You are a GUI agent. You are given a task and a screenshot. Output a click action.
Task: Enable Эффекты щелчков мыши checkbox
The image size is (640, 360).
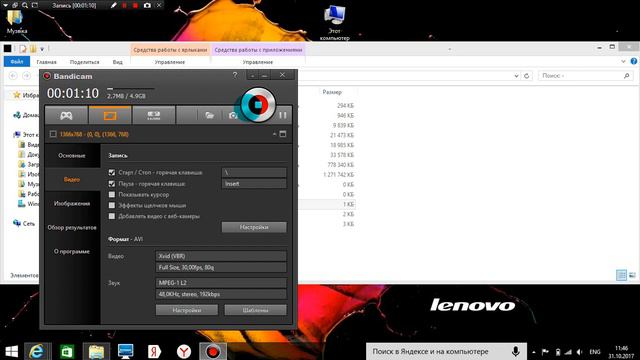tap(112, 205)
